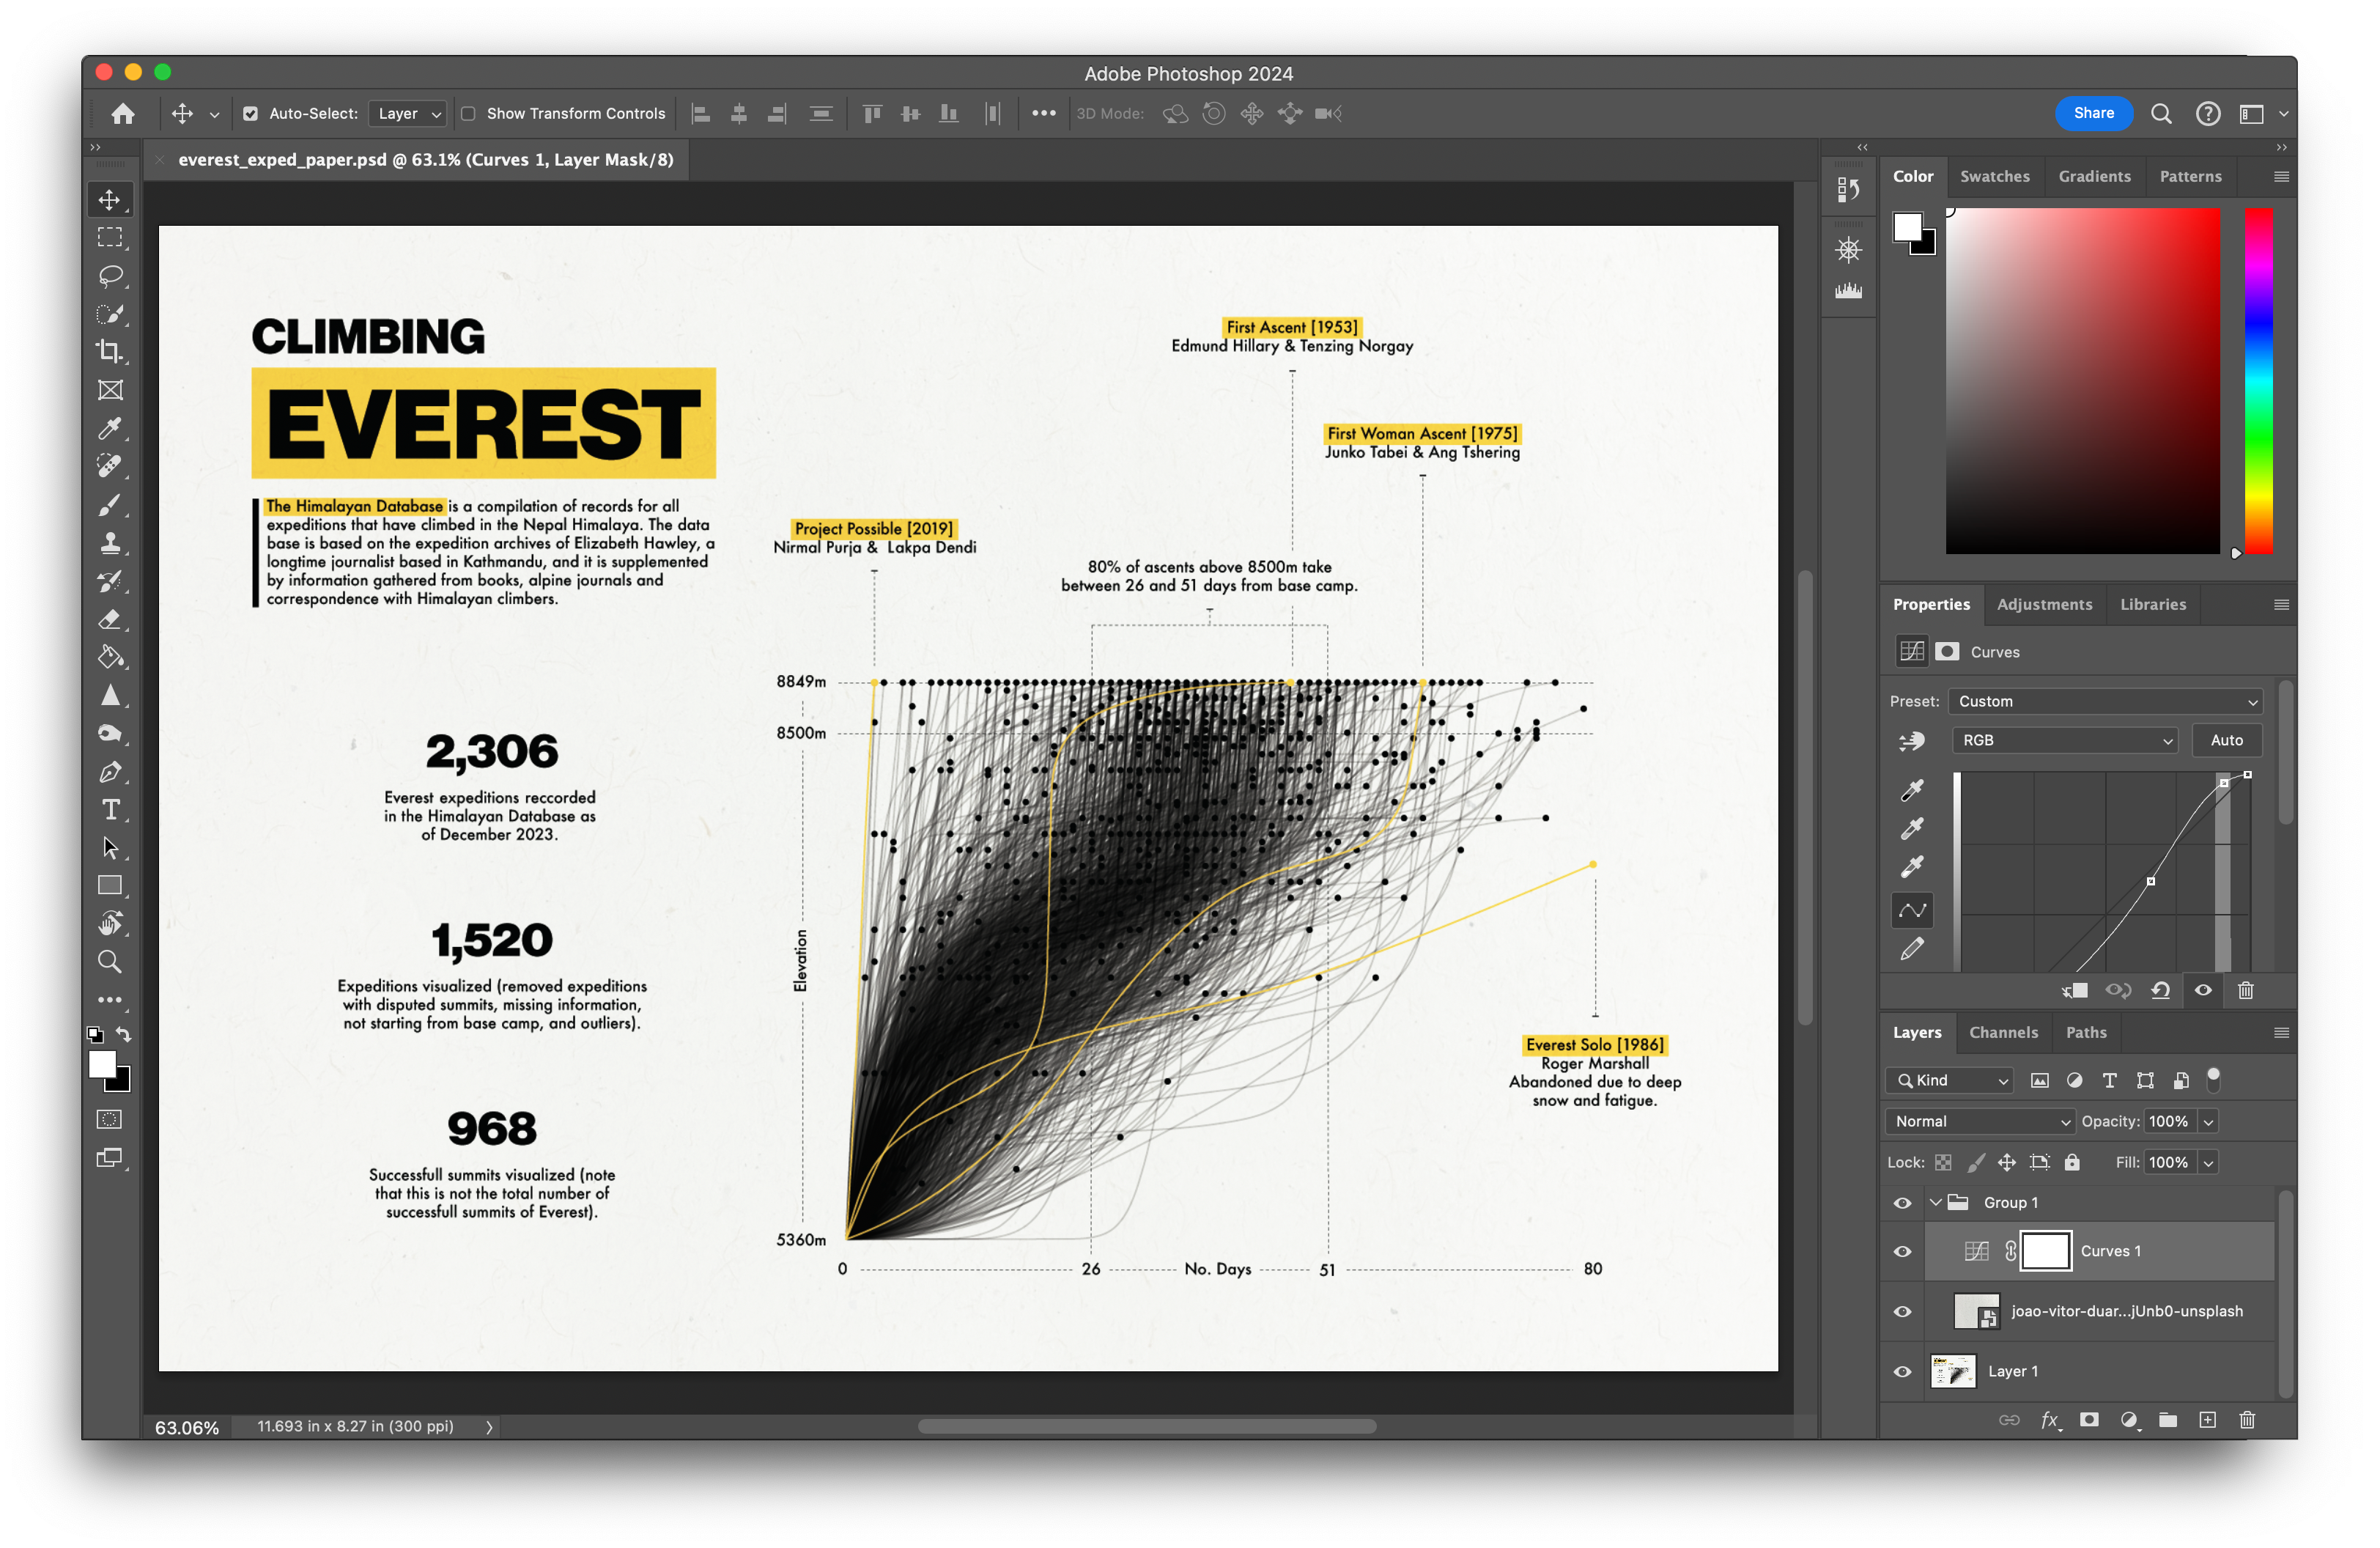Viewport: 2380px width, 1548px height.
Task: Click the Share button
Action: point(2093,113)
